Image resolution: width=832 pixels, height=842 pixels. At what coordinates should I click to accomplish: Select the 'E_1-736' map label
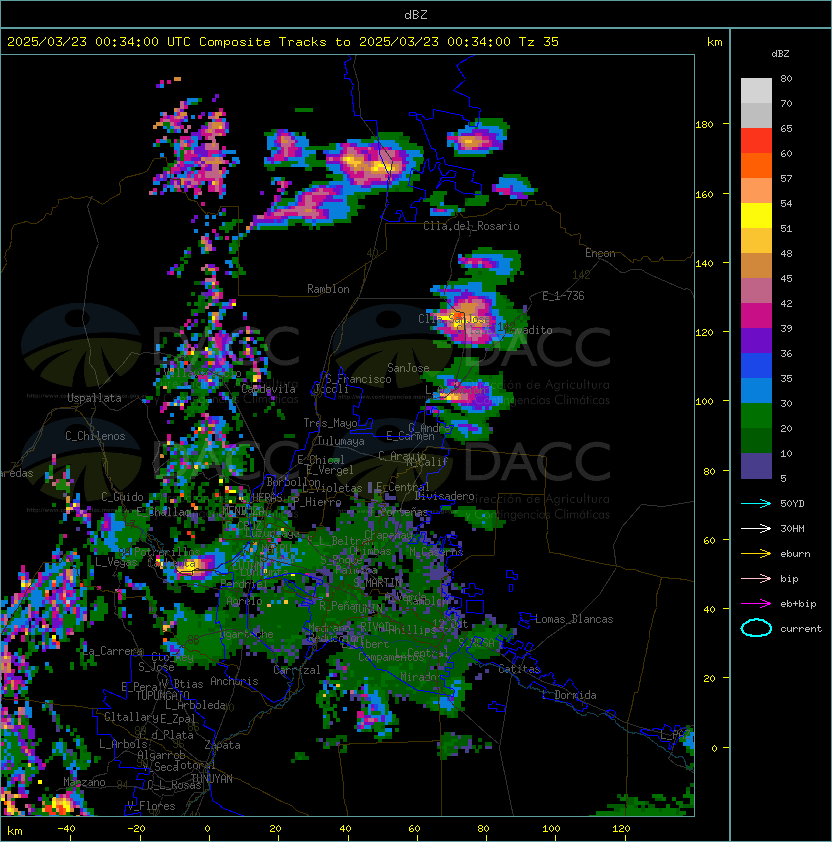563,296
